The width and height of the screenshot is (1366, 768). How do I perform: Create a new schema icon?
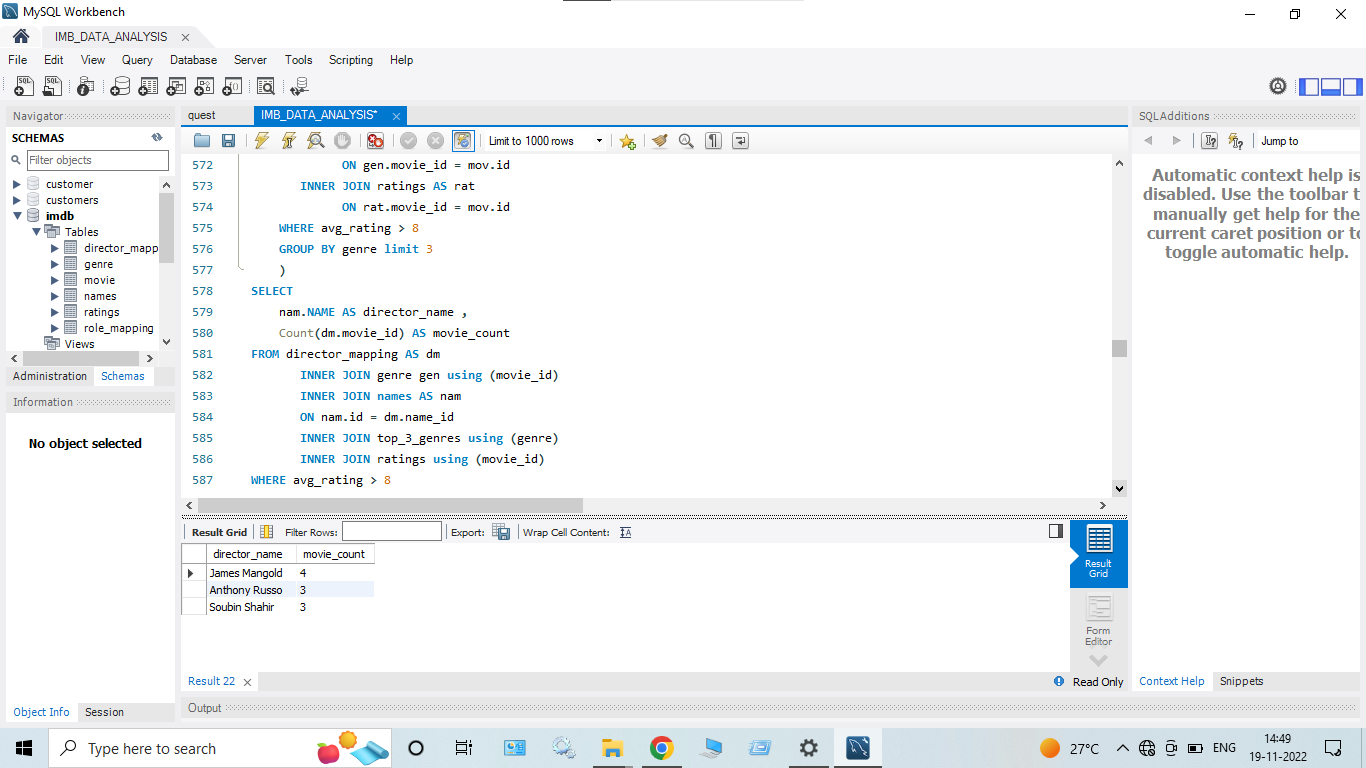point(119,87)
